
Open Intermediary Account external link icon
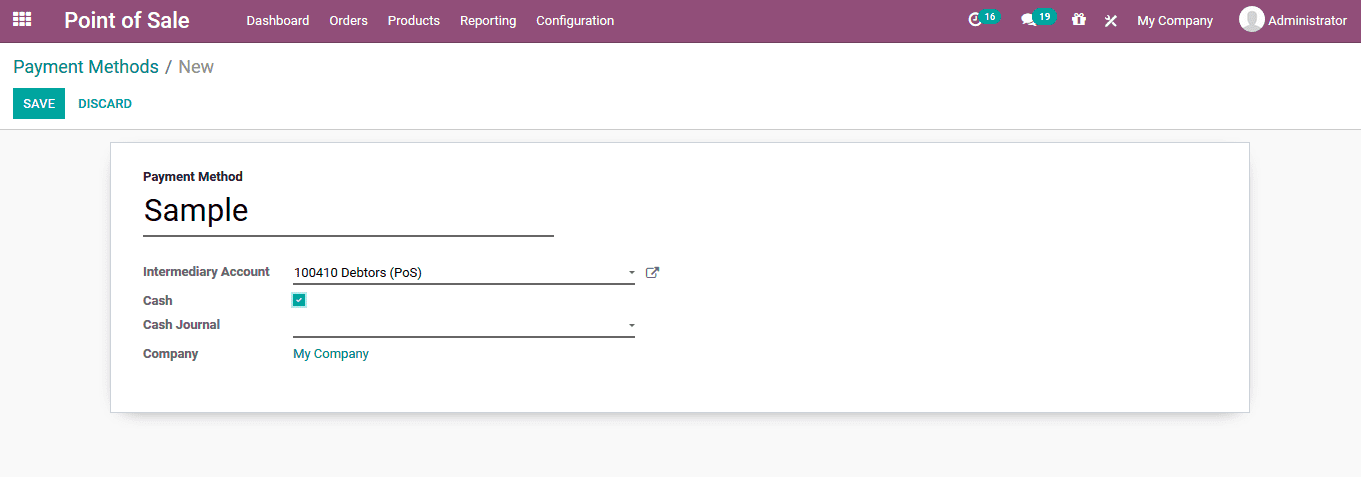[x=652, y=272]
